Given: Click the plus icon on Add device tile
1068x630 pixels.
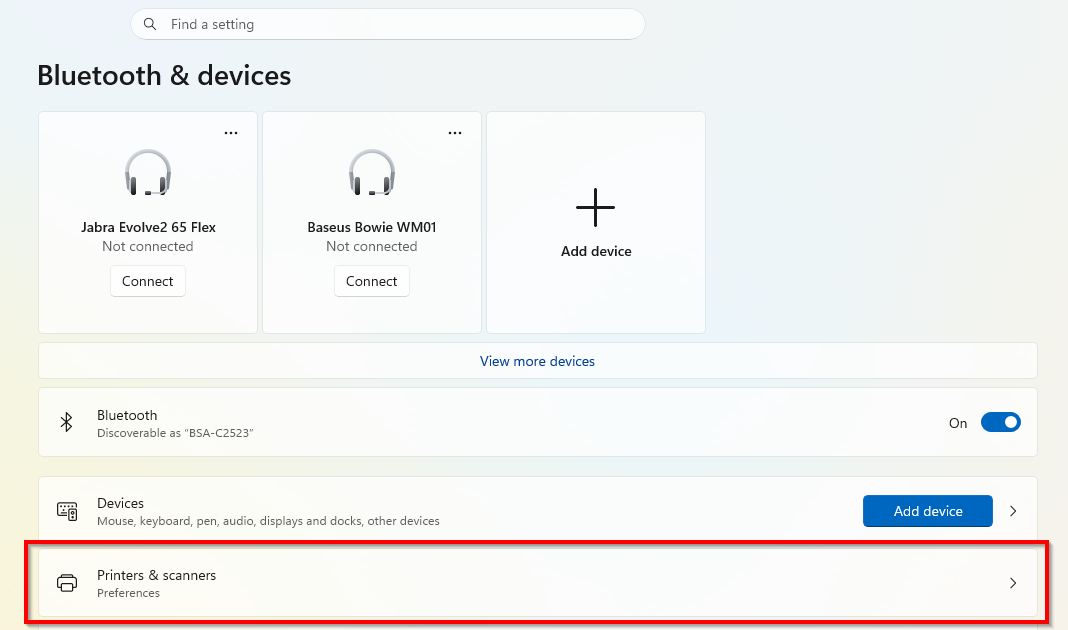Looking at the screenshot, I should [596, 207].
